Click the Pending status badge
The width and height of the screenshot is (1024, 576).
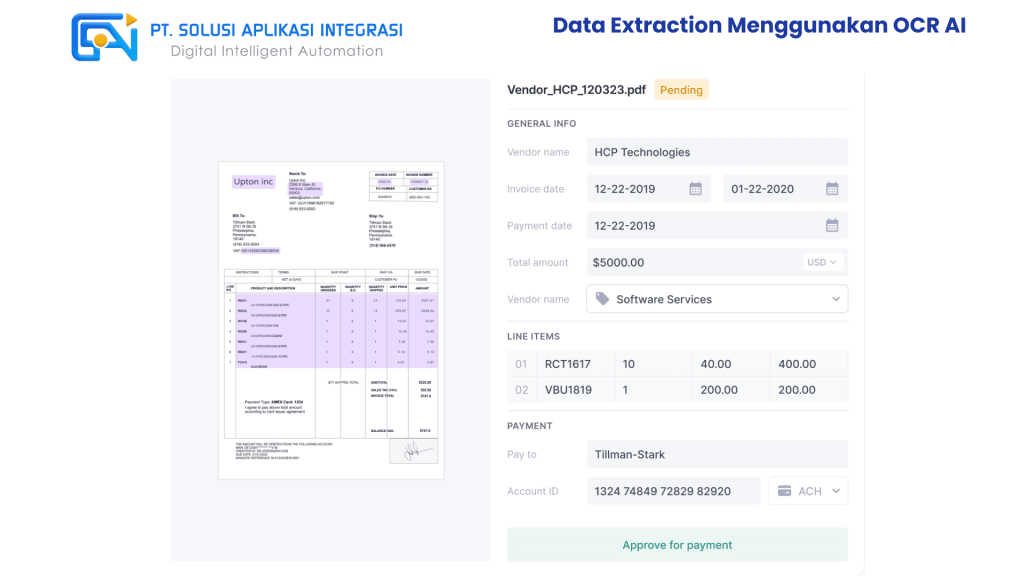pyautogui.click(x=681, y=90)
